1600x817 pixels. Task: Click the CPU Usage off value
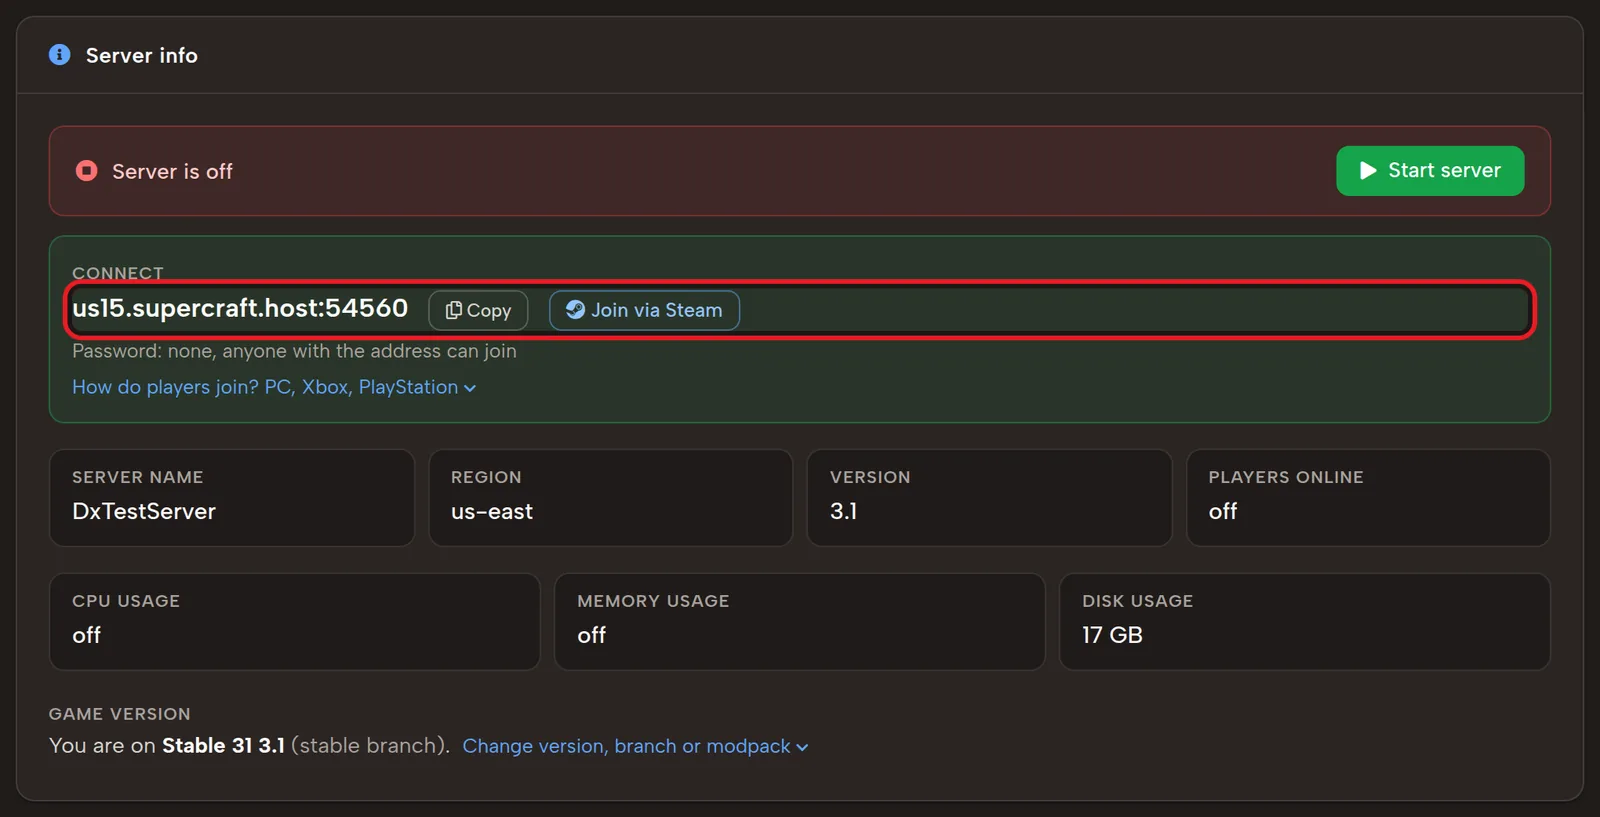pos(87,635)
